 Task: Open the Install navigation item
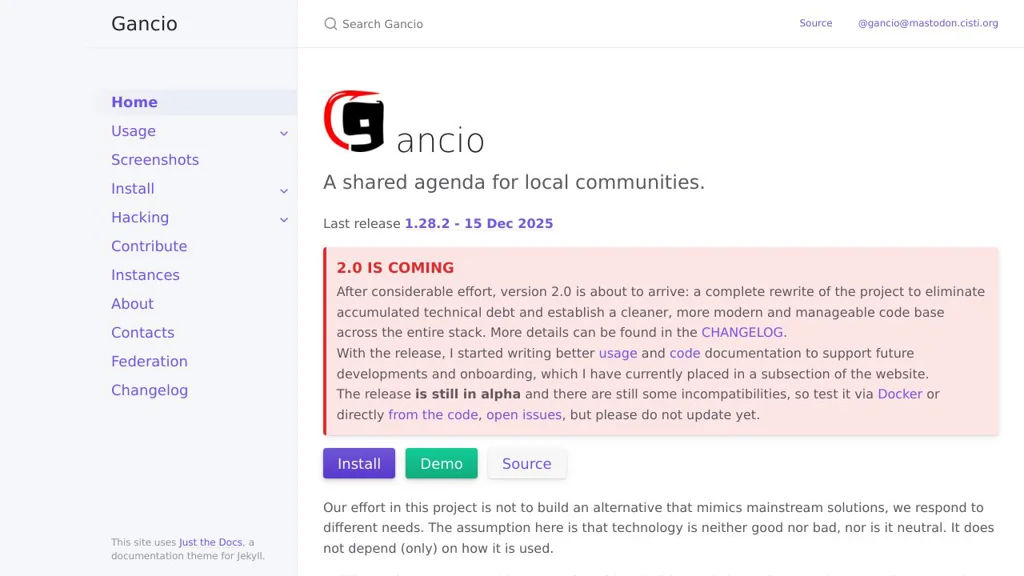click(x=133, y=188)
